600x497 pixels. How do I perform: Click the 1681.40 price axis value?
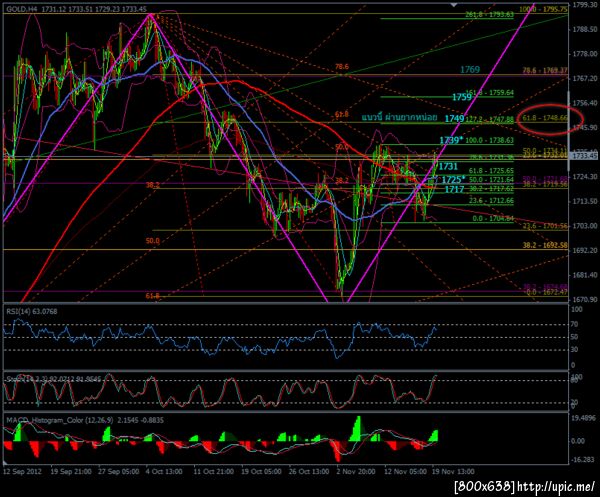coord(585,275)
